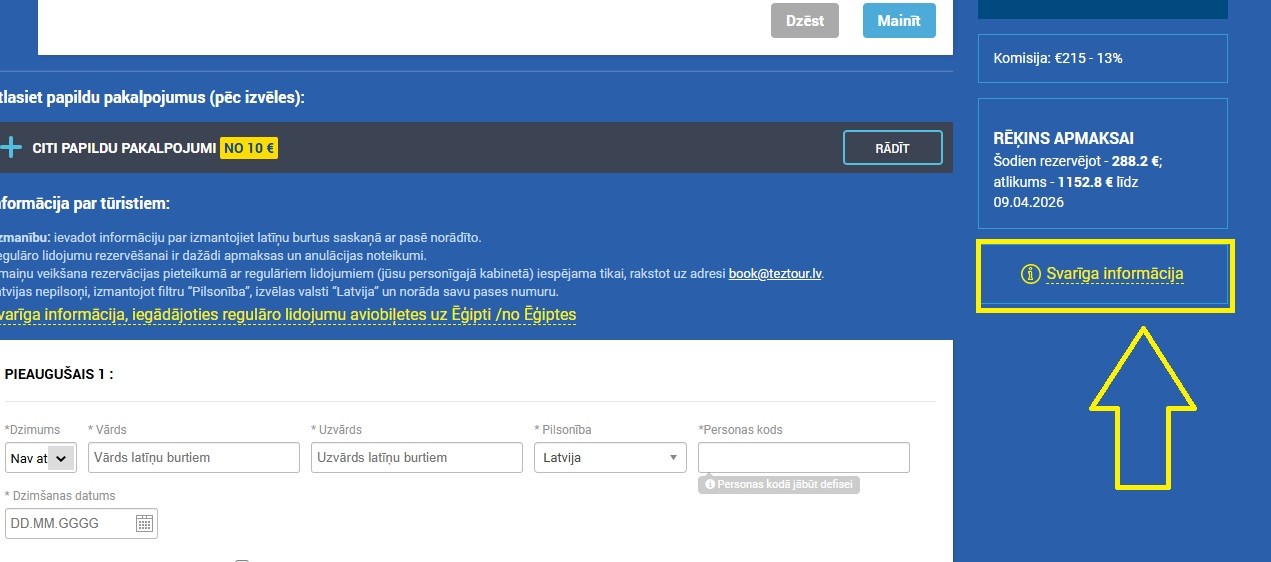Focus the Personas kods input field

[x=804, y=458]
